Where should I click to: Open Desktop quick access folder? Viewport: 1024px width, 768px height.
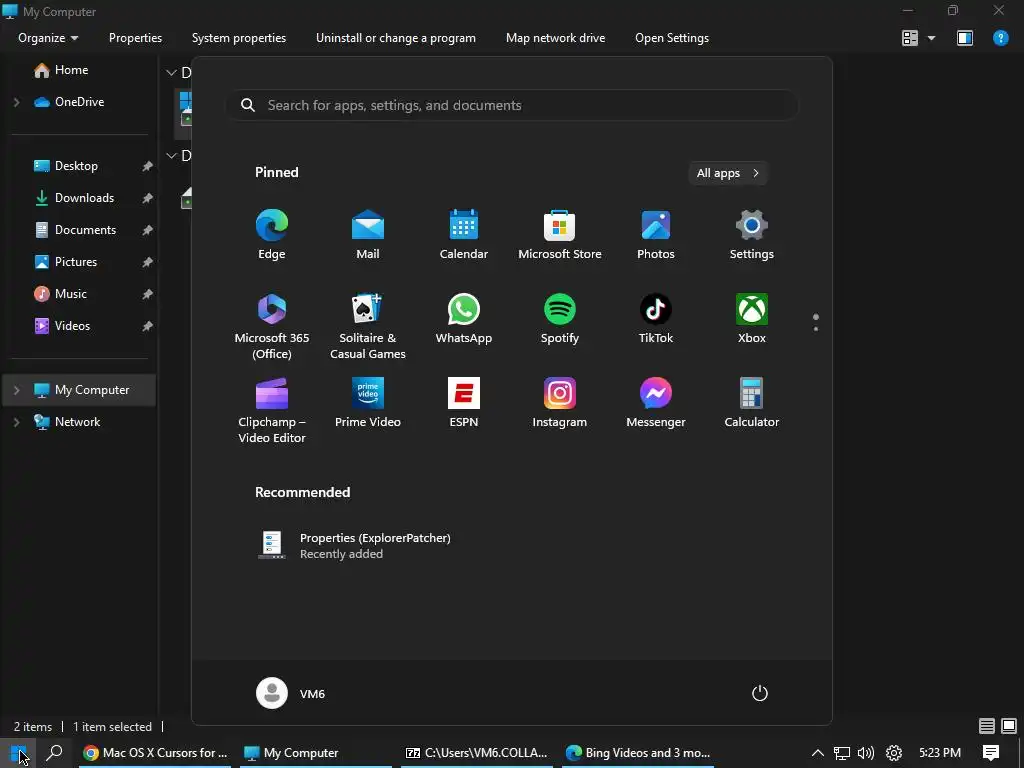click(x=78, y=166)
